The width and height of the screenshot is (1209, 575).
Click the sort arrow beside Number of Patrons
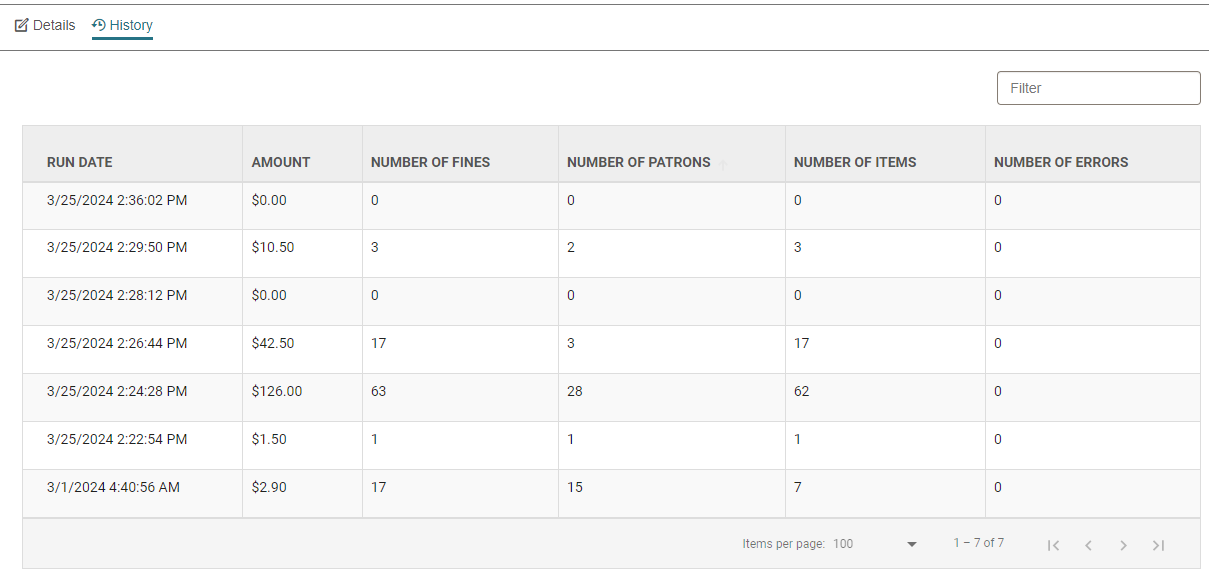click(723, 163)
